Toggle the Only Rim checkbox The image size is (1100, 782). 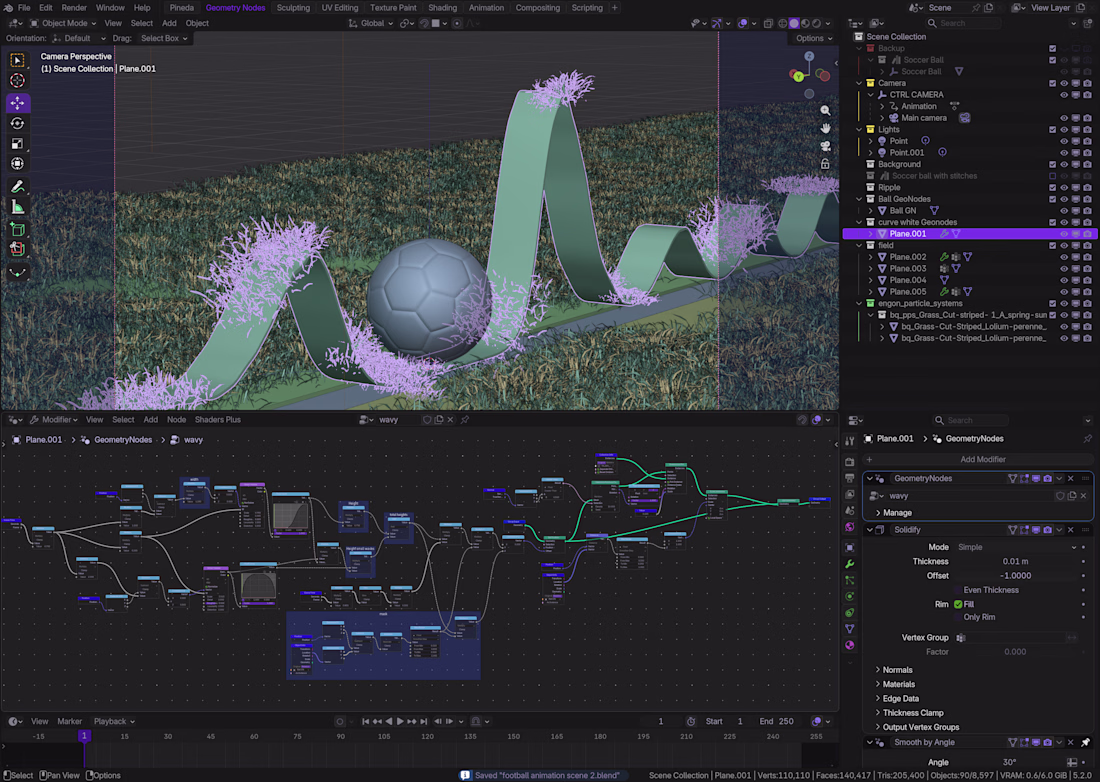click(x=958, y=617)
